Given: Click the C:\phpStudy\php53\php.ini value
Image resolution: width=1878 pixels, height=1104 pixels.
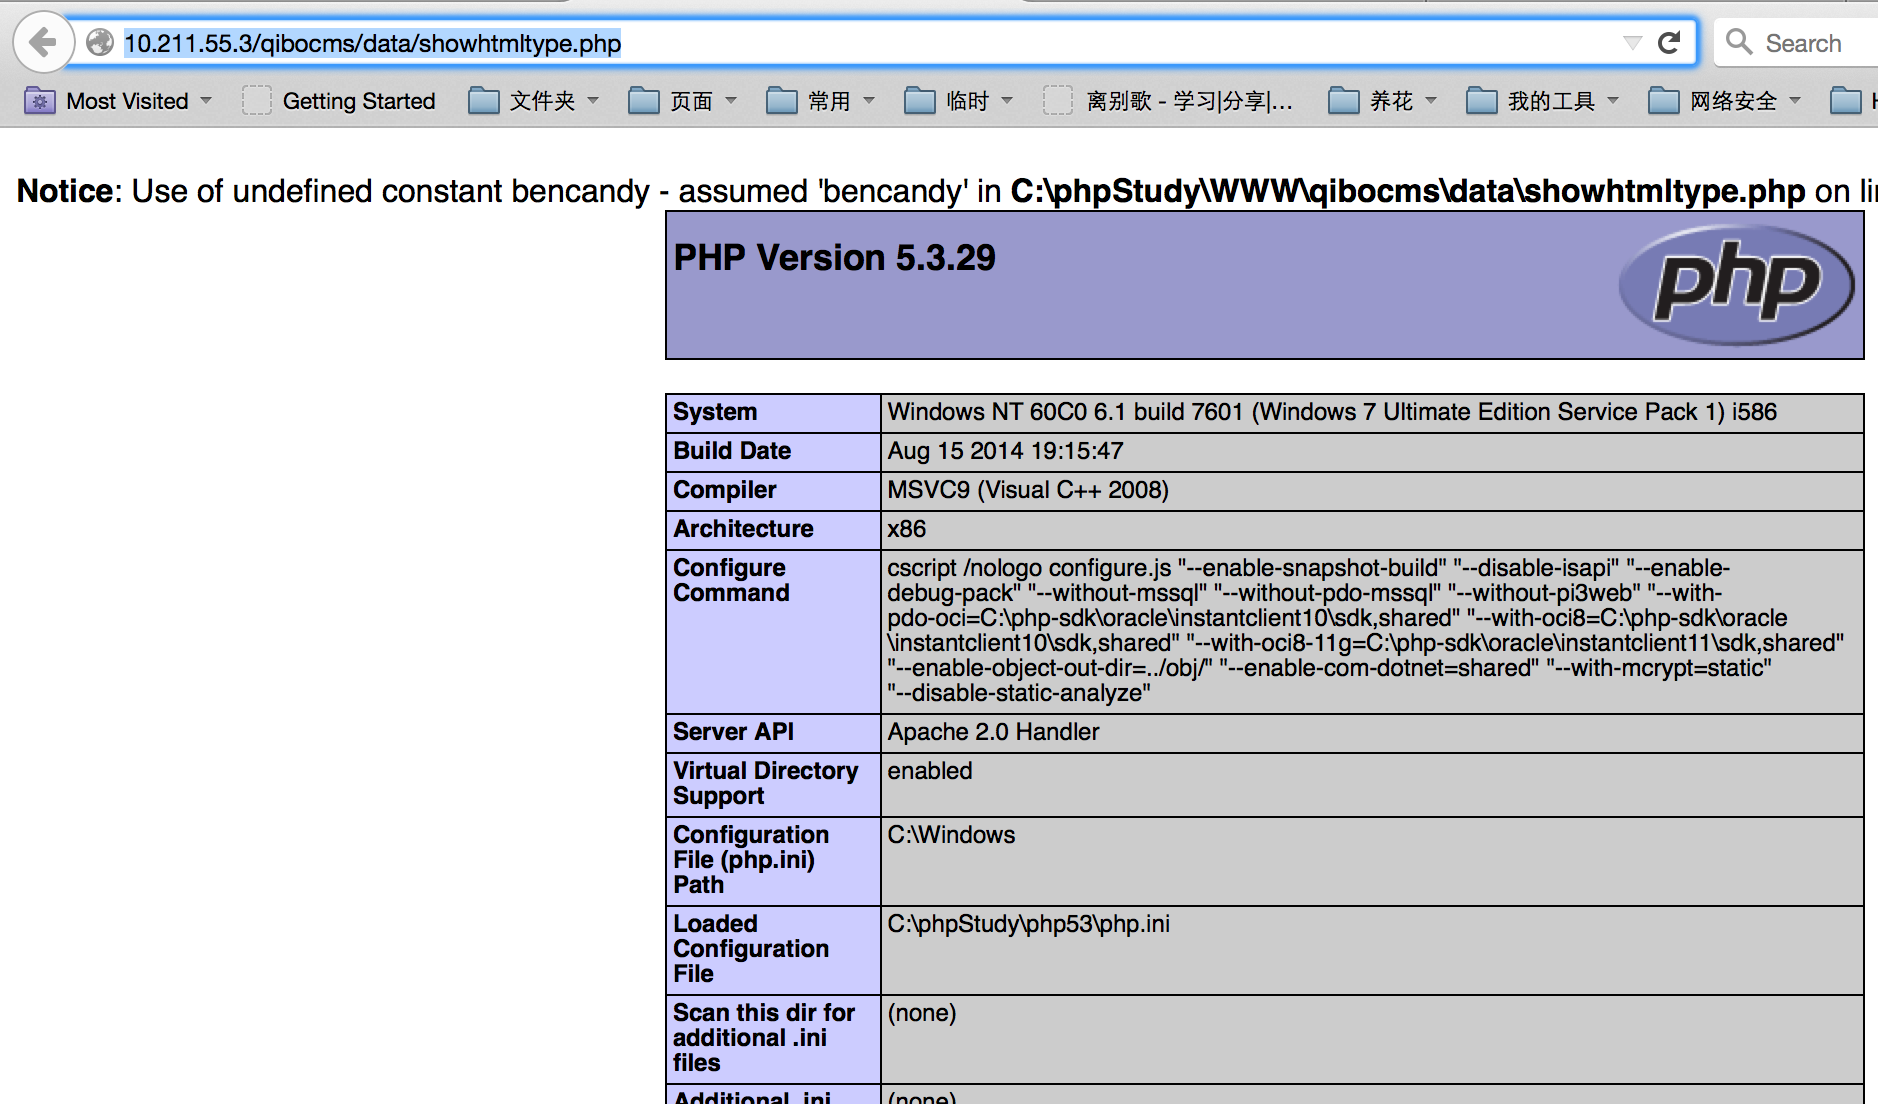Looking at the screenshot, I should tap(1028, 924).
